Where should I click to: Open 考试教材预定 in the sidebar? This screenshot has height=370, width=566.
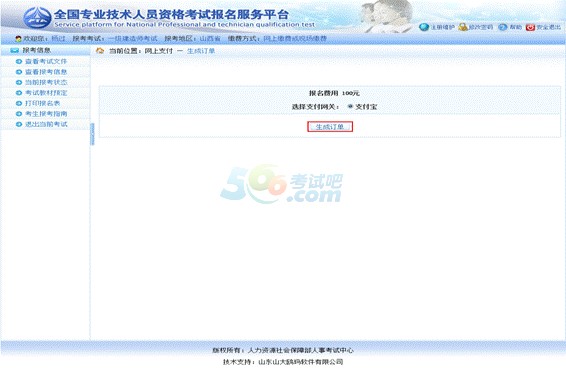(x=46, y=93)
